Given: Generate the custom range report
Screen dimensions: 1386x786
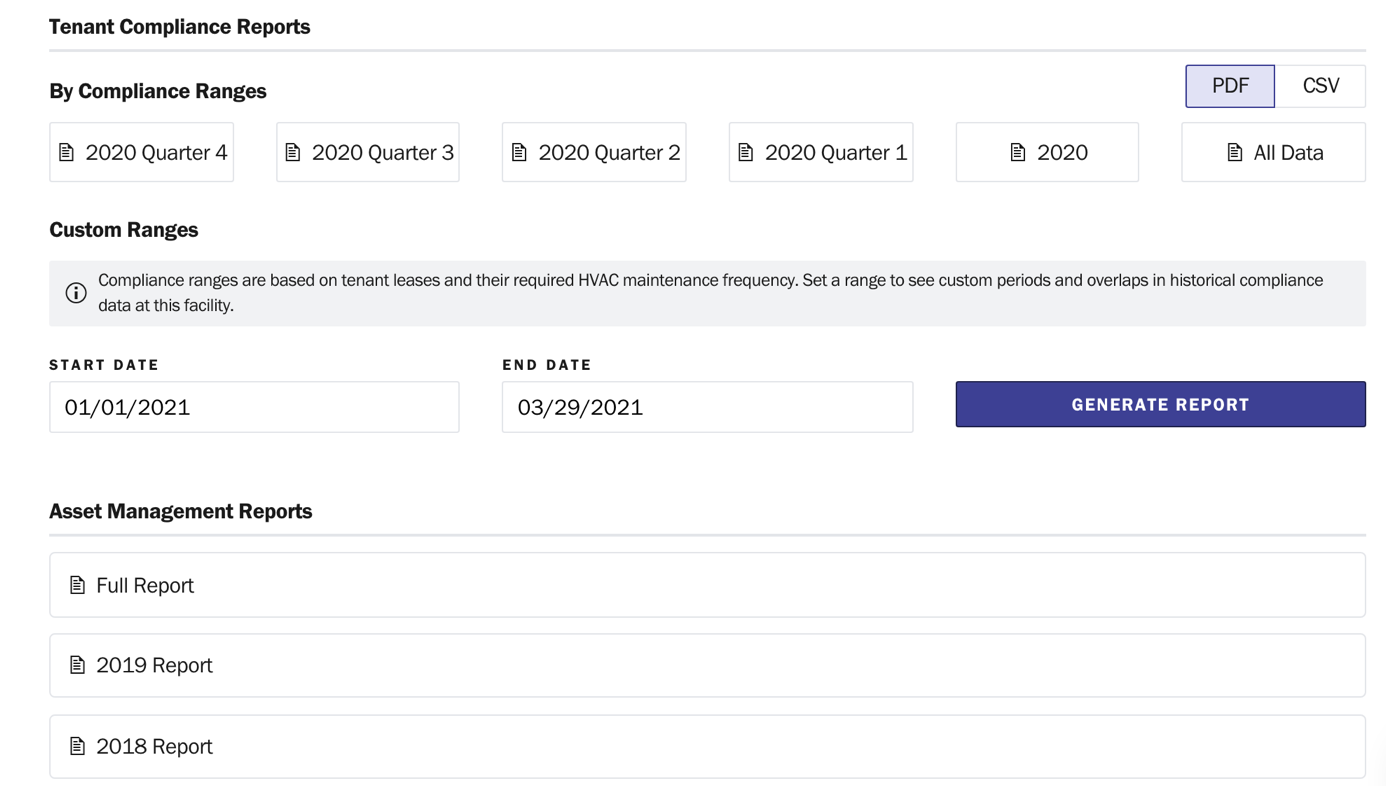Looking at the screenshot, I should point(1160,404).
